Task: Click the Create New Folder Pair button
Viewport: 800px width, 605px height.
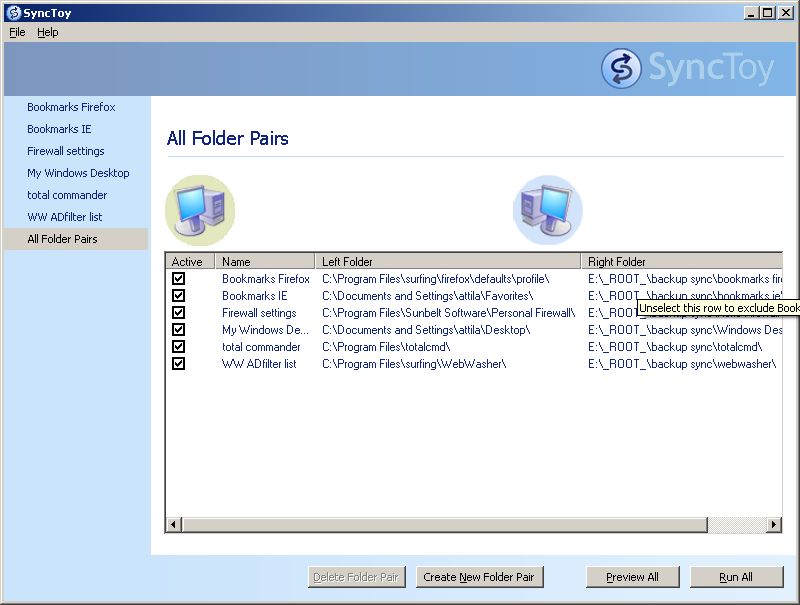Action: (479, 577)
